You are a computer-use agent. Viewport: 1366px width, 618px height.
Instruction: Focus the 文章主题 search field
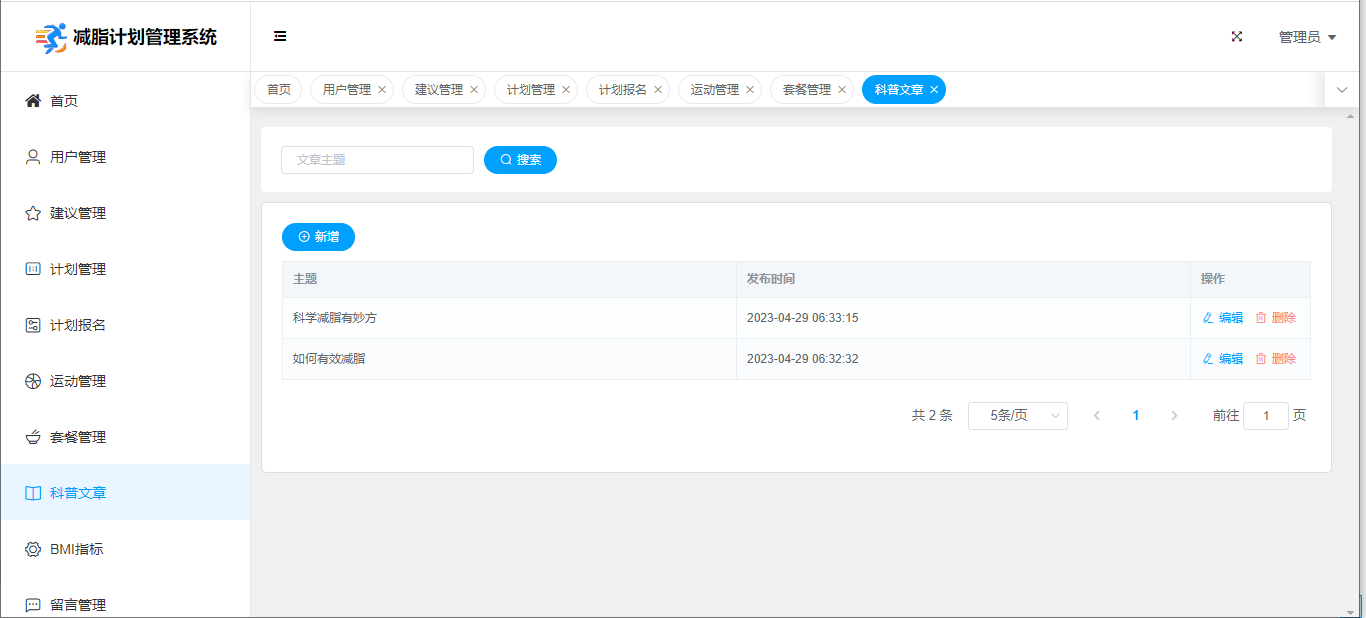tap(377, 160)
